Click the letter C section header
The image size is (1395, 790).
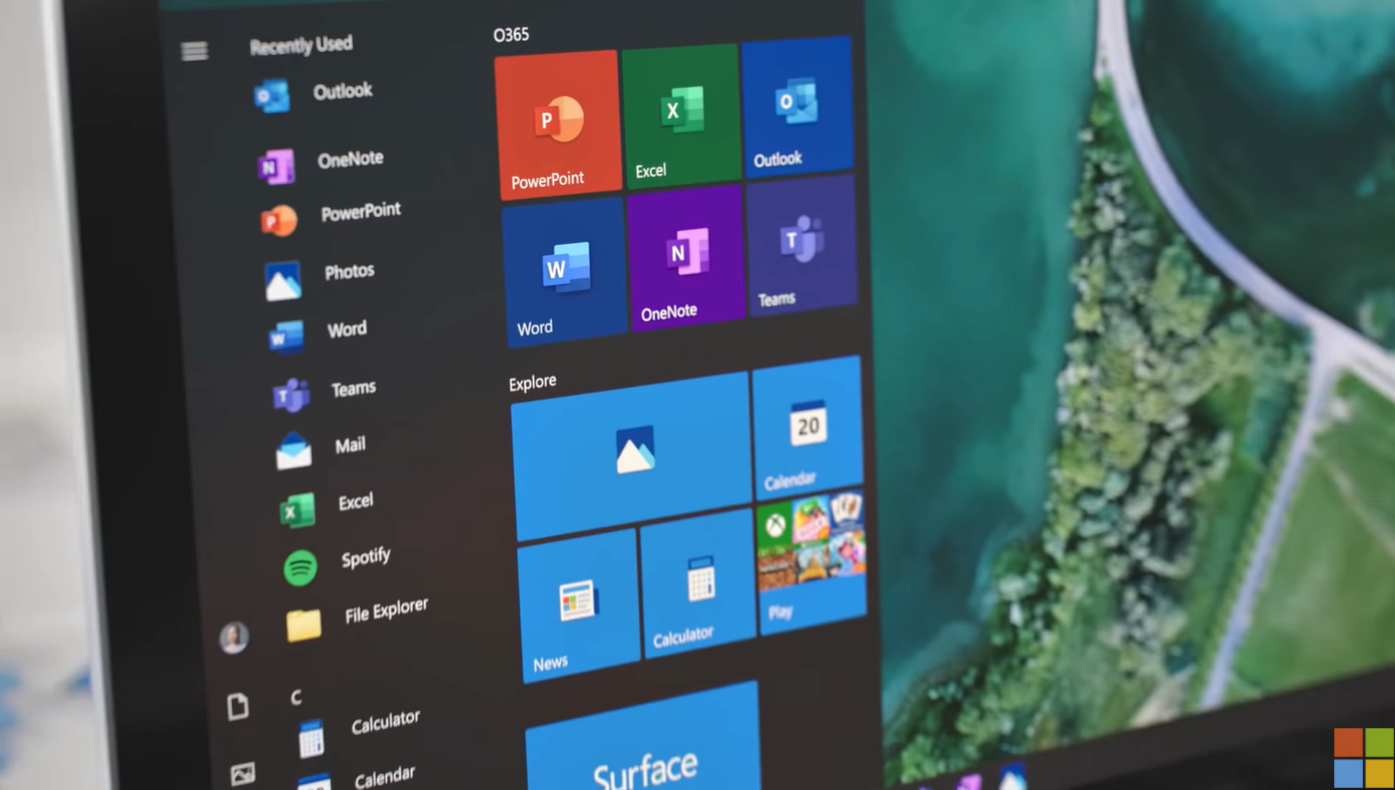coord(296,697)
